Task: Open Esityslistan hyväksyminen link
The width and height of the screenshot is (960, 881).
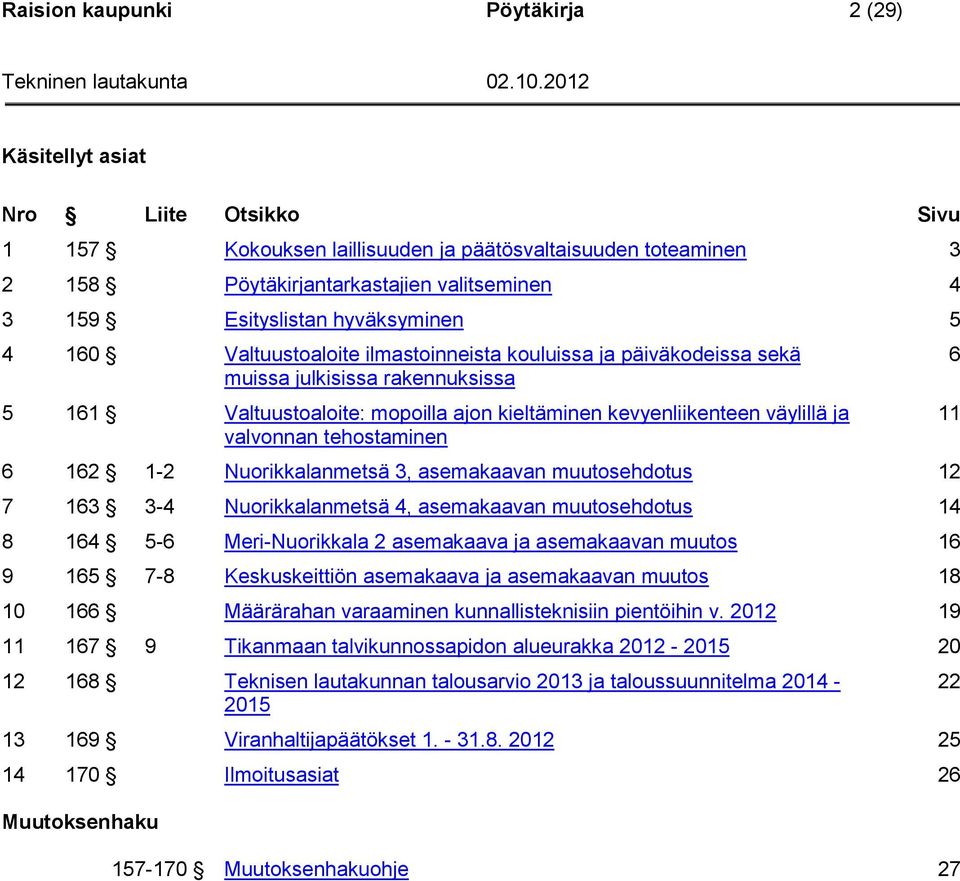Action: (x=343, y=320)
